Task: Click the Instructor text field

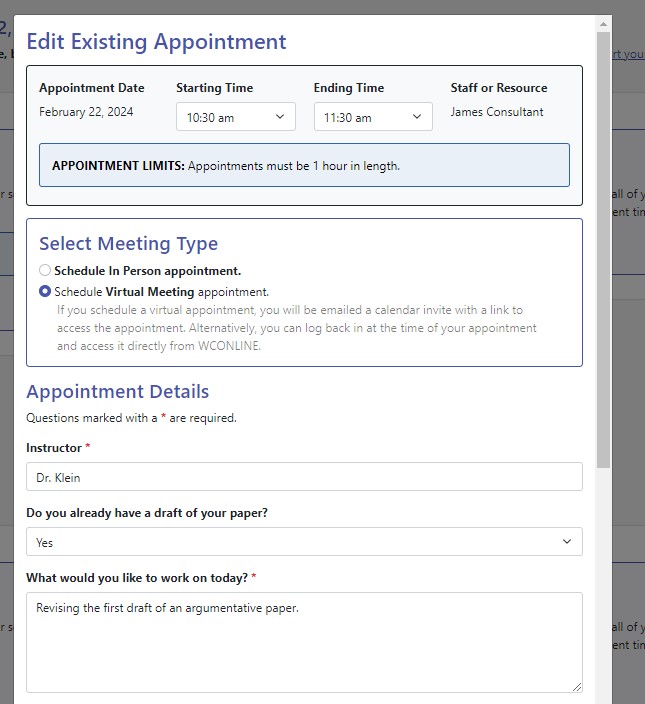Action: pyautogui.click(x=304, y=477)
